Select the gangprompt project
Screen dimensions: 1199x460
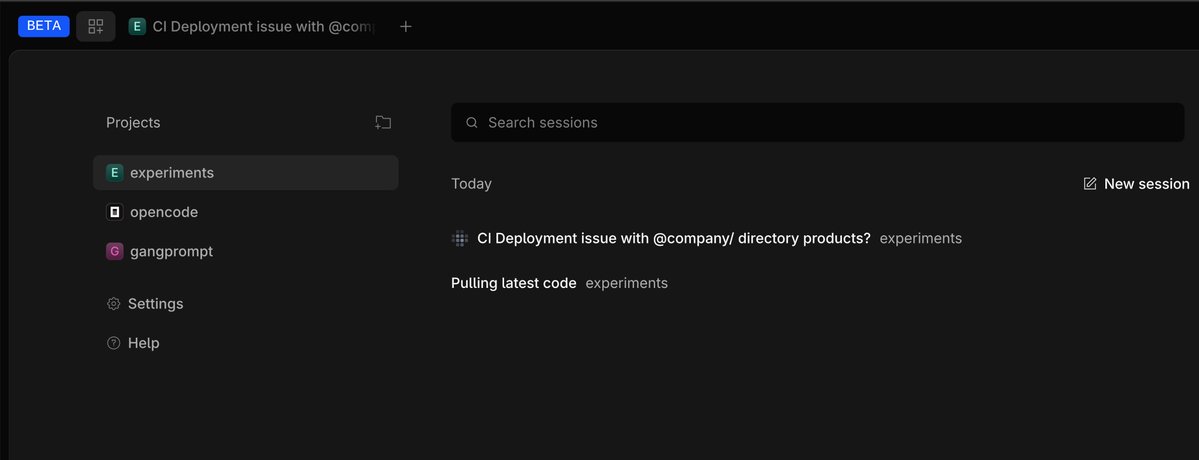245,251
